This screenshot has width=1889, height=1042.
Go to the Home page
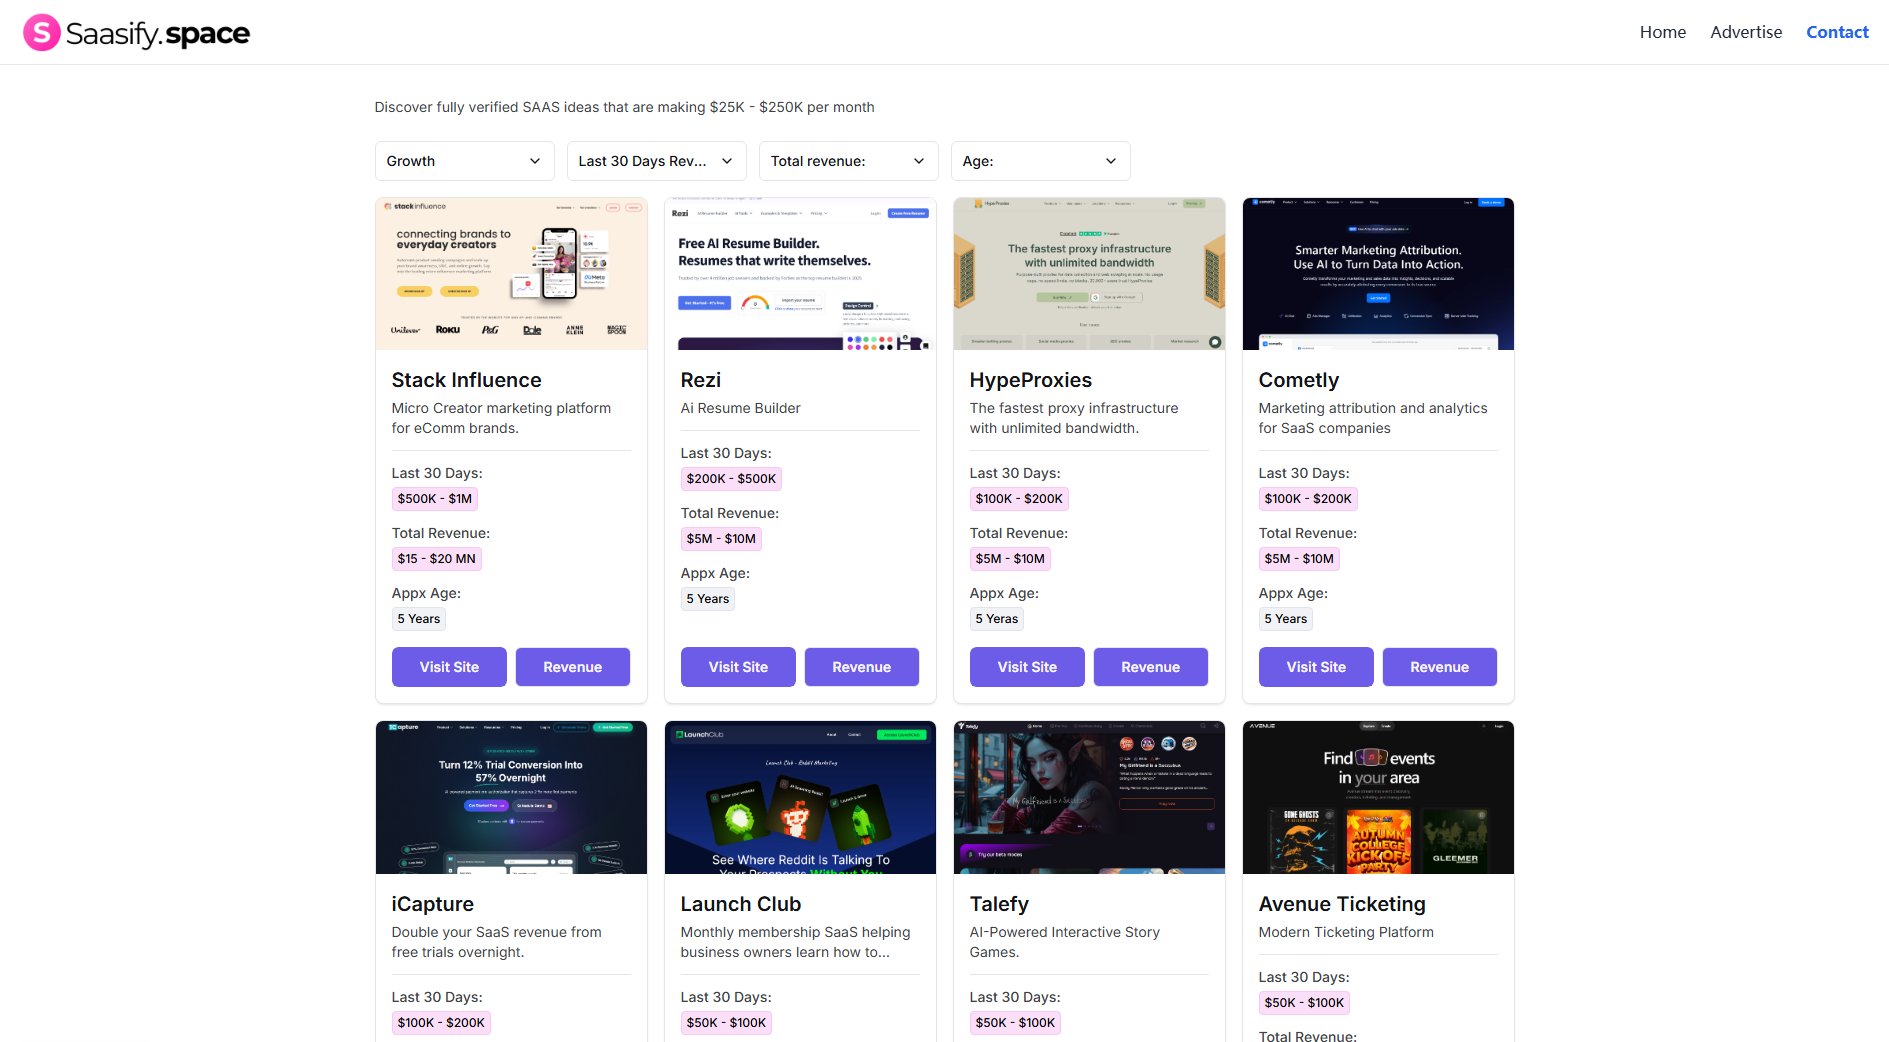(x=1662, y=32)
